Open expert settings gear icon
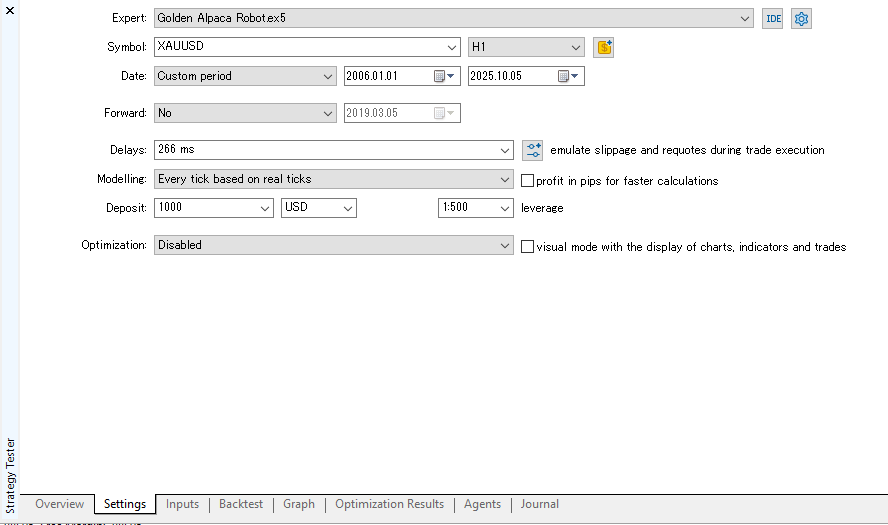Image resolution: width=888 pixels, height=525 pixels. (801, 18)
